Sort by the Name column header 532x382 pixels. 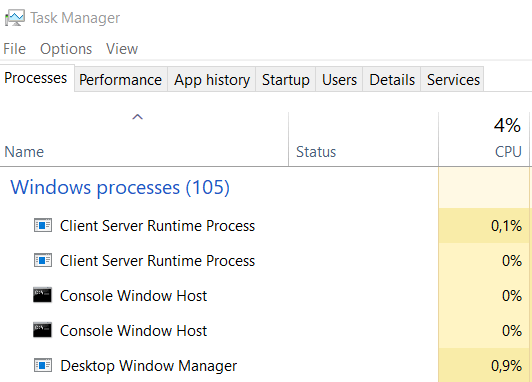click(144, 139)
